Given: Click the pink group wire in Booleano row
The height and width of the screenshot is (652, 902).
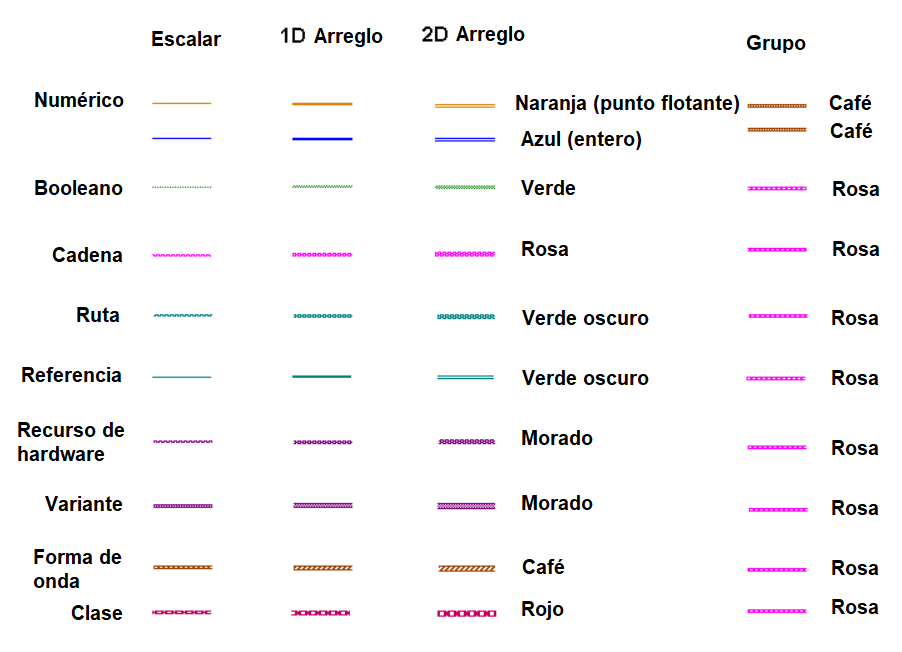Looking at the screenshot, I should click(777, 188).
